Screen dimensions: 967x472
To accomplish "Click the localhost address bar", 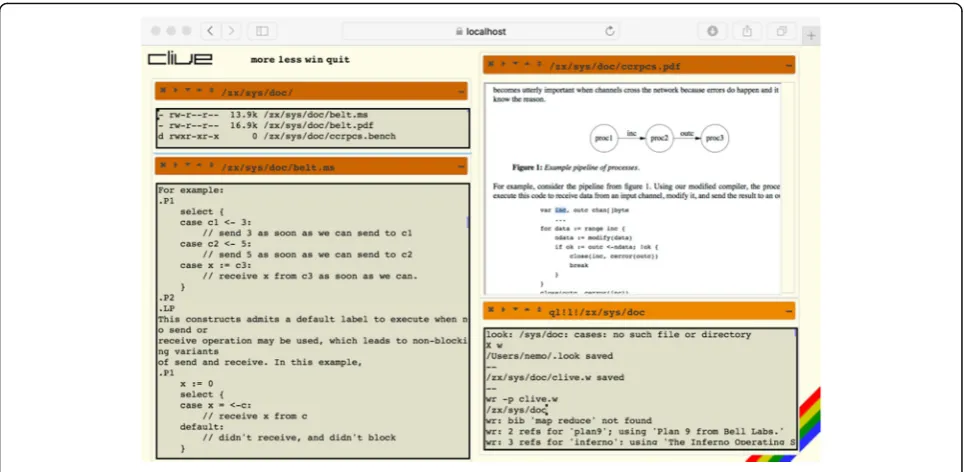I will 482,31.
